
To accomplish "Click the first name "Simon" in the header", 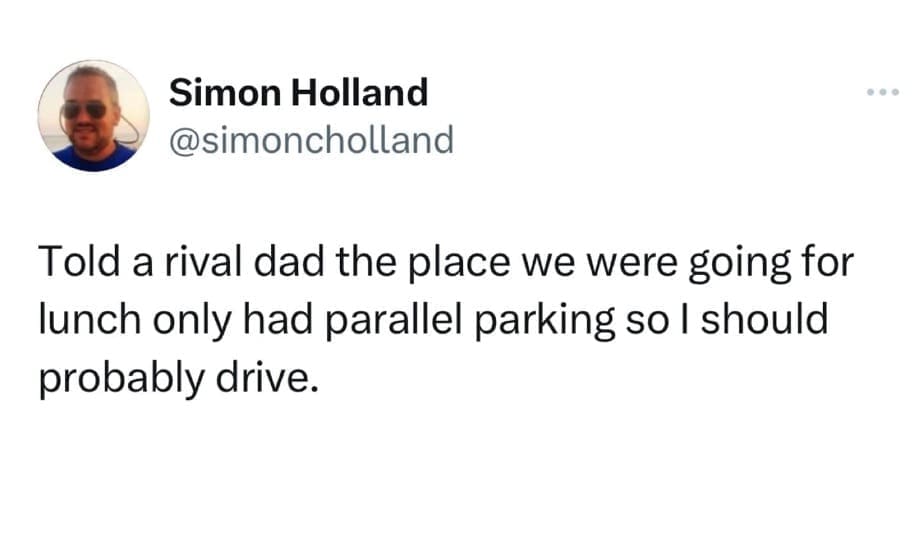I will (x=224, y=93).
